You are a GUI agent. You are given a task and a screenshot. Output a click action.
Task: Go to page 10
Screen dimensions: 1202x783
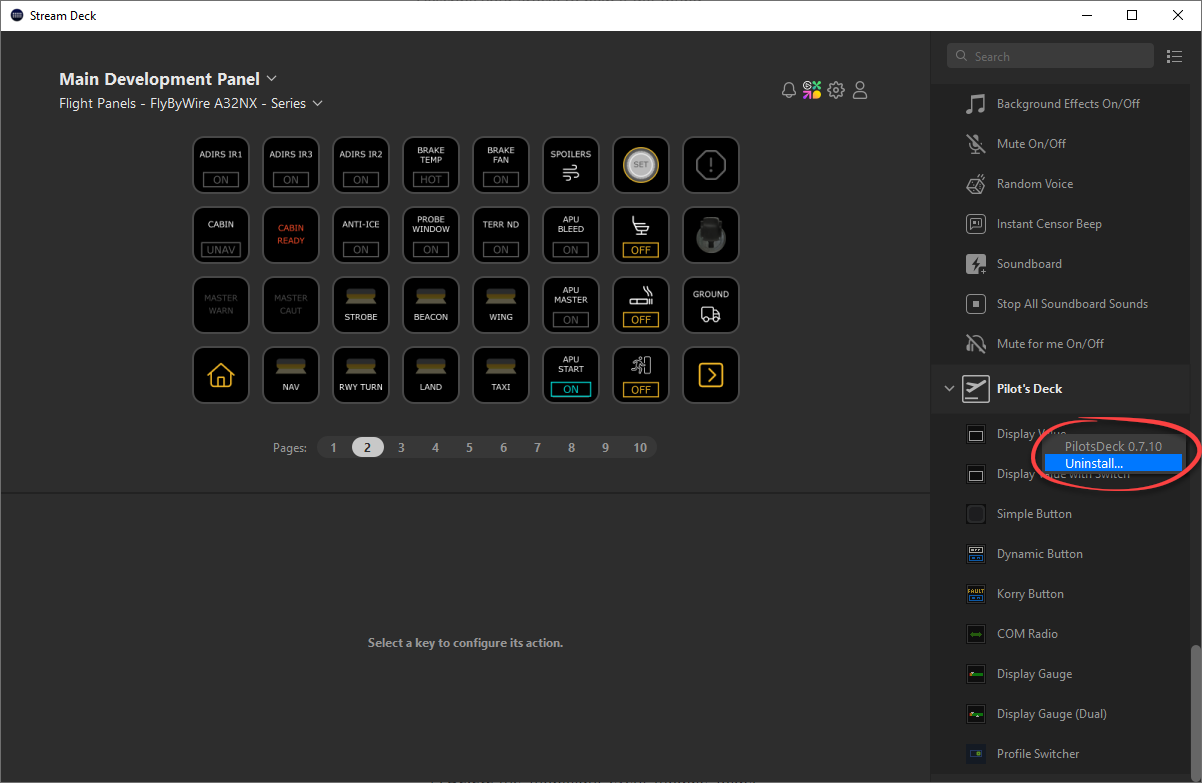pyautogui.click(x=640, y=448)
